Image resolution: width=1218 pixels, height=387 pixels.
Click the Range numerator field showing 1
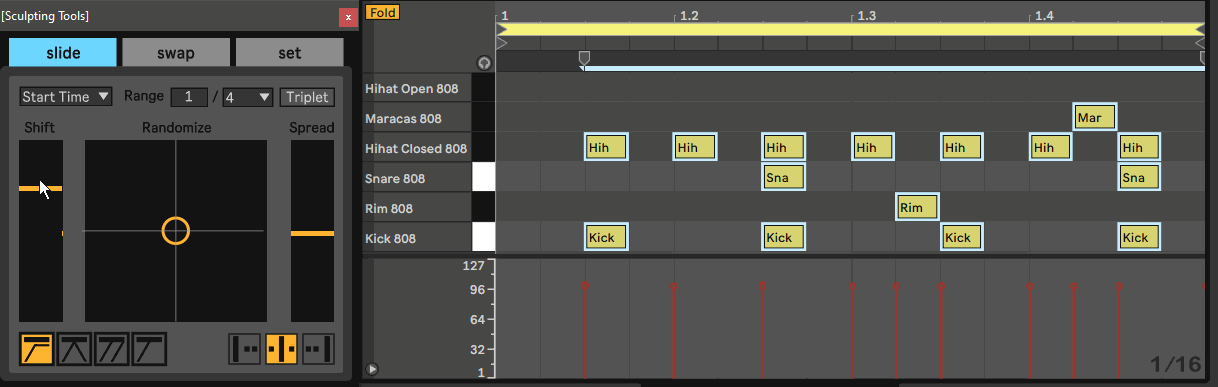pos(189,97)
